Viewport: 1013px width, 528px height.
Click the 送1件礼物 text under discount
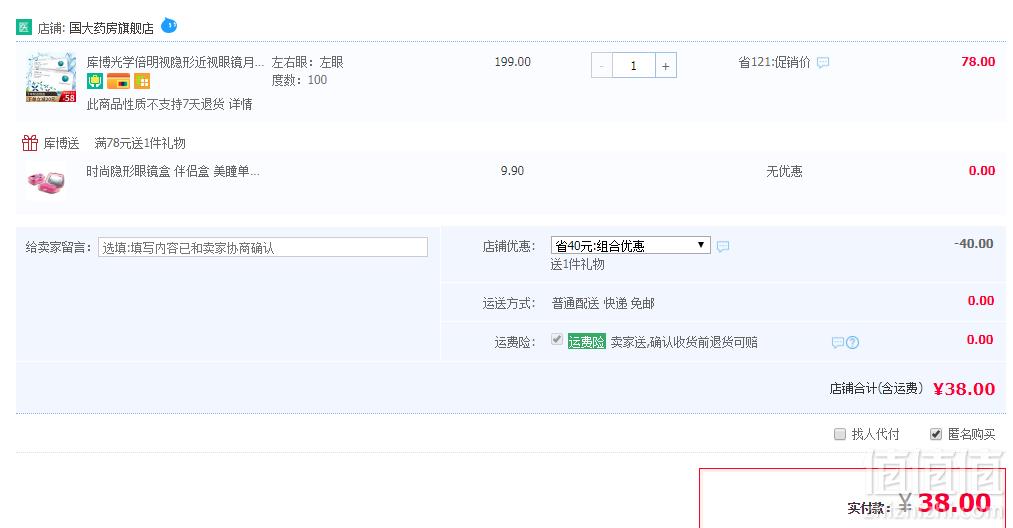pos(578,264)
